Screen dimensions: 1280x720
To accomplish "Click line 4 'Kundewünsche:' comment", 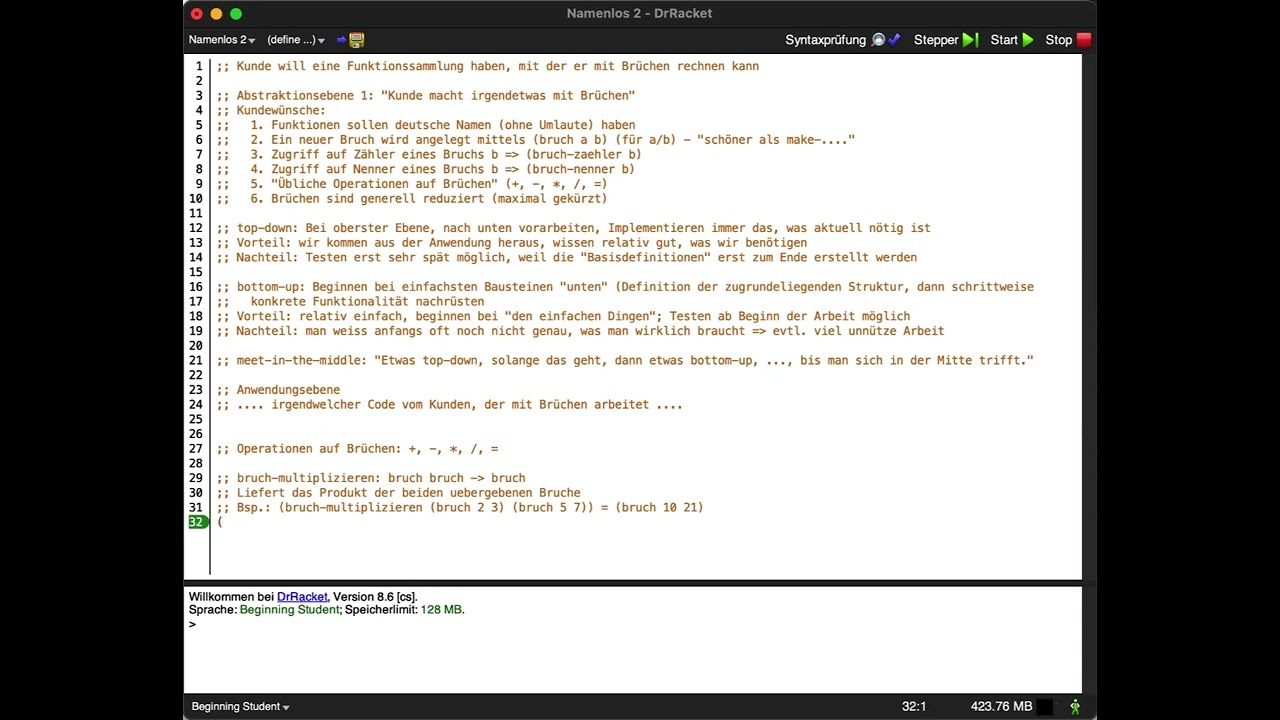I will pos(271,110).
